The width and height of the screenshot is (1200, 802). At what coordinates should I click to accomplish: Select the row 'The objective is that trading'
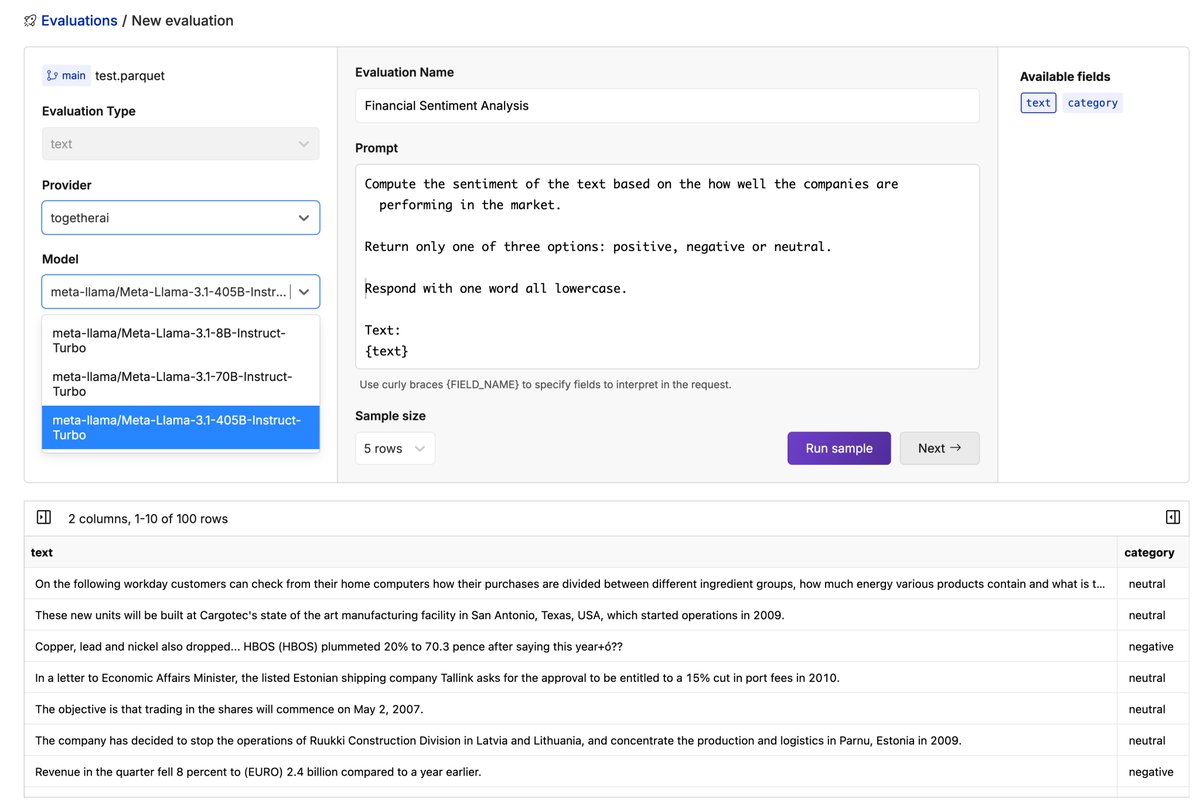[x=606, y=709]
